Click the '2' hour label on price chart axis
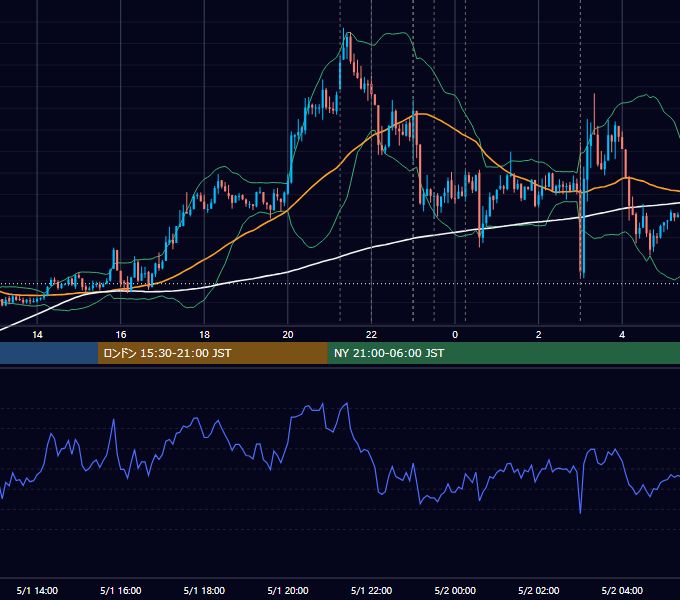680x600 pixels. 538,335
